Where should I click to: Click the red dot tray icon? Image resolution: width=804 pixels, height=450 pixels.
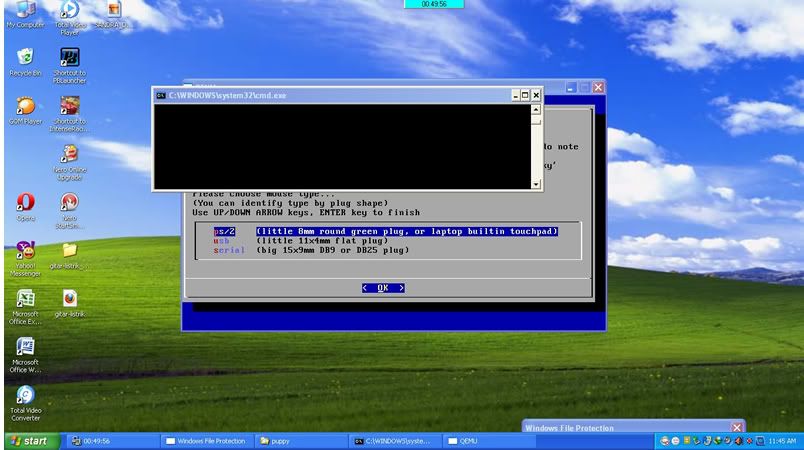tap(749, 441)
